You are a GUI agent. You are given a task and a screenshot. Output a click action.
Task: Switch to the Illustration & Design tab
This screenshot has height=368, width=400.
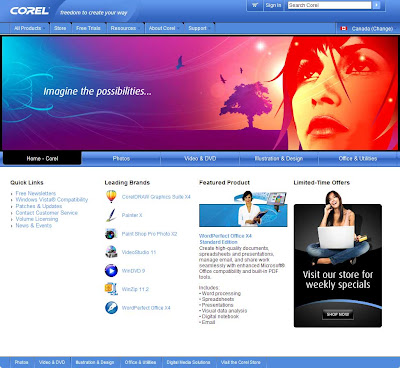pos(279,159)
